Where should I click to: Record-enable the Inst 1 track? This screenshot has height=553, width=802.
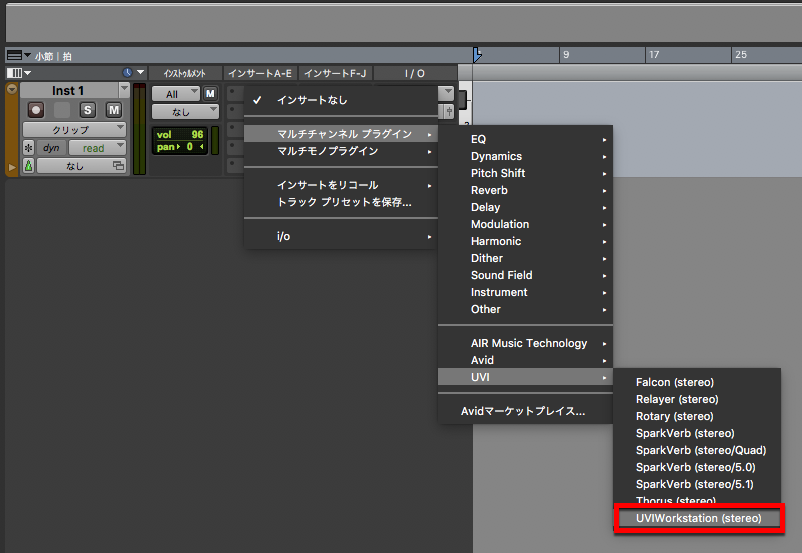(x=36, y=110)
